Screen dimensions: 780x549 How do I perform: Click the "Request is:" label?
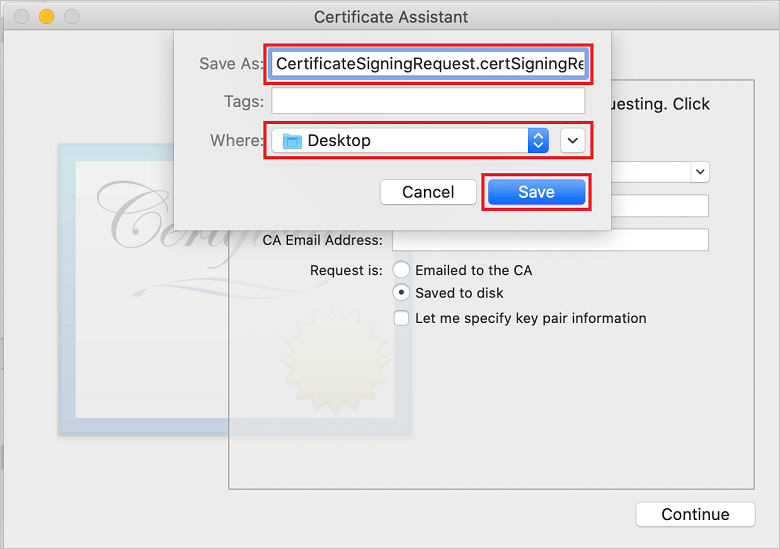pos(346,270)
